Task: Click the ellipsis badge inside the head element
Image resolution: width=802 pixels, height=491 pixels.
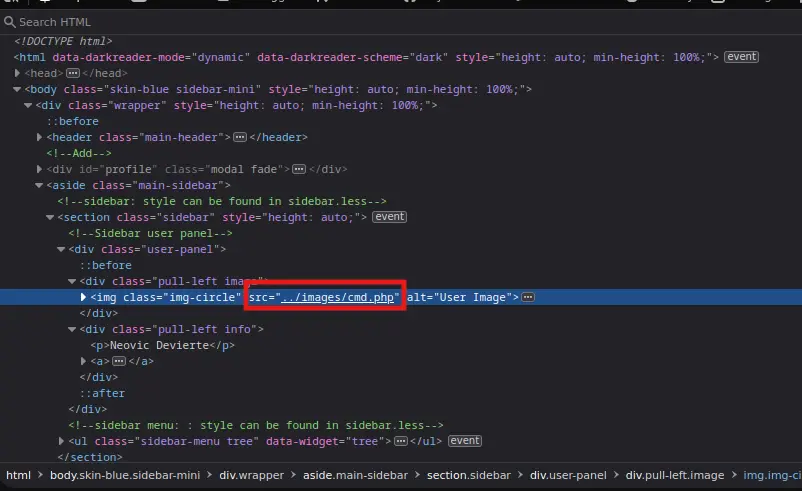Action: tap(72, 73)
